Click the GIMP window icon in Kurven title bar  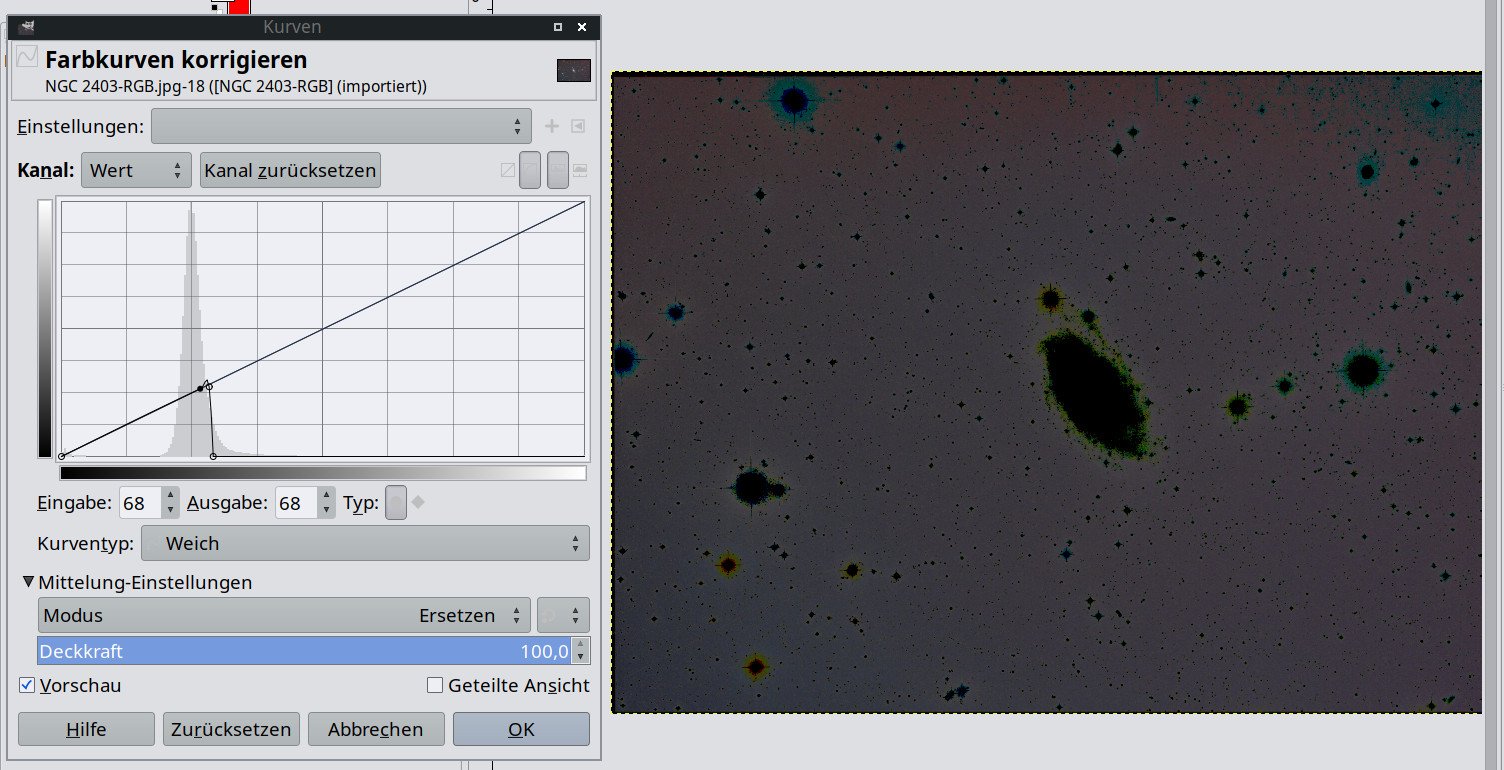coord(26,27)
